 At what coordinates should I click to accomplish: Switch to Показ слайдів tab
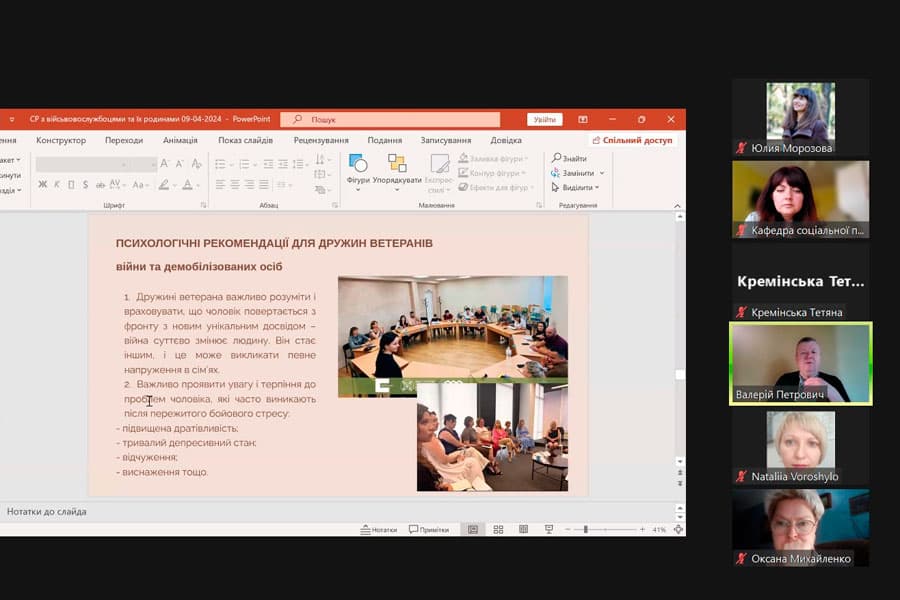click(x=245, y=140)
